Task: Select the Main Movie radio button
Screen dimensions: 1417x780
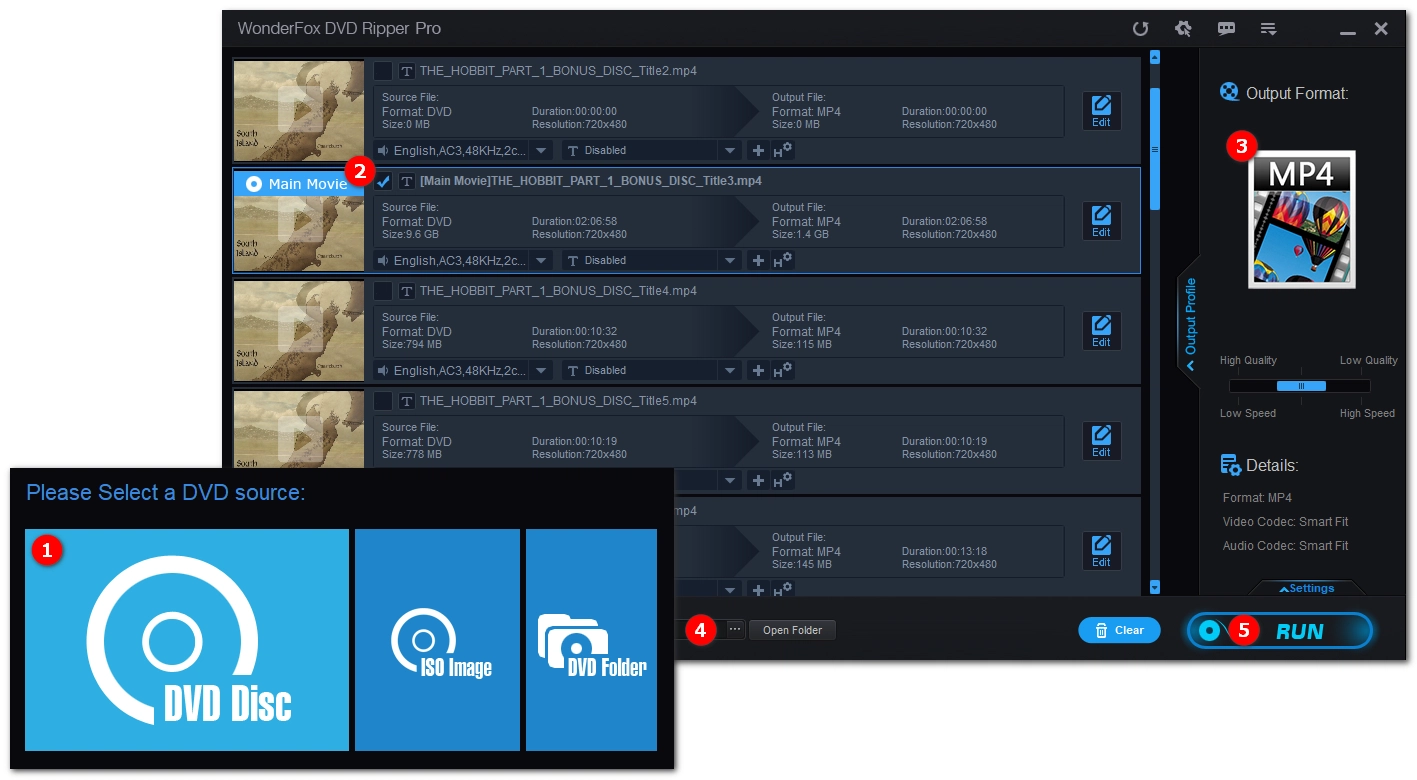Action: tap(254, 184)
